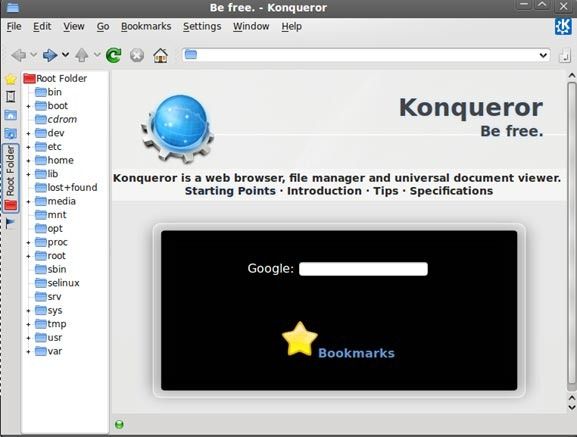
Task: Select the sbin folder
Action: [x=51, y=269]
